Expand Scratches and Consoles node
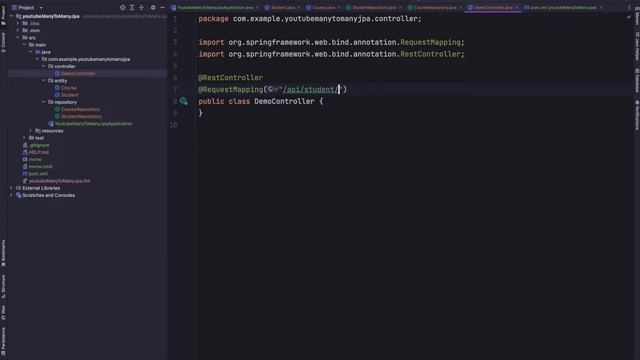This screenshot has height=360, width=640. (x=11, y=195)
